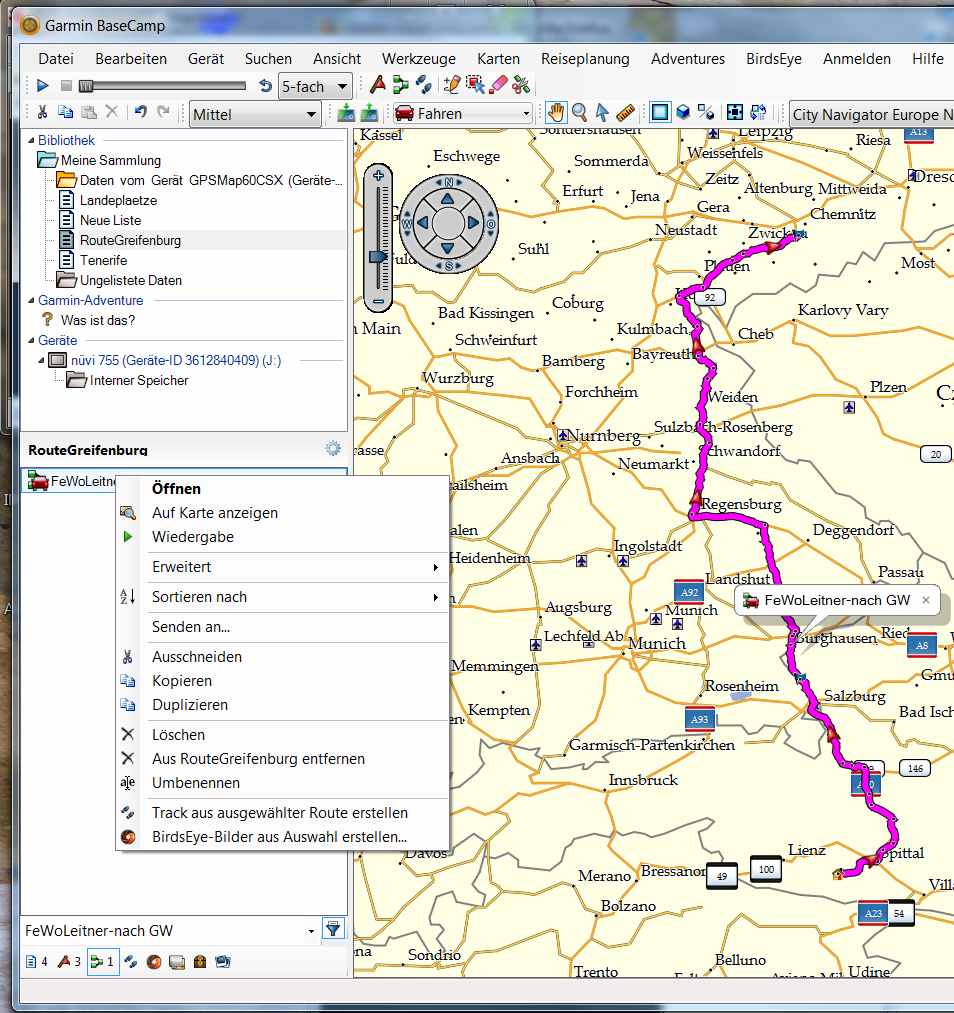Screen dimensions: 954x1013
Task: Click the center on selection icon
Action: [734, 112]
